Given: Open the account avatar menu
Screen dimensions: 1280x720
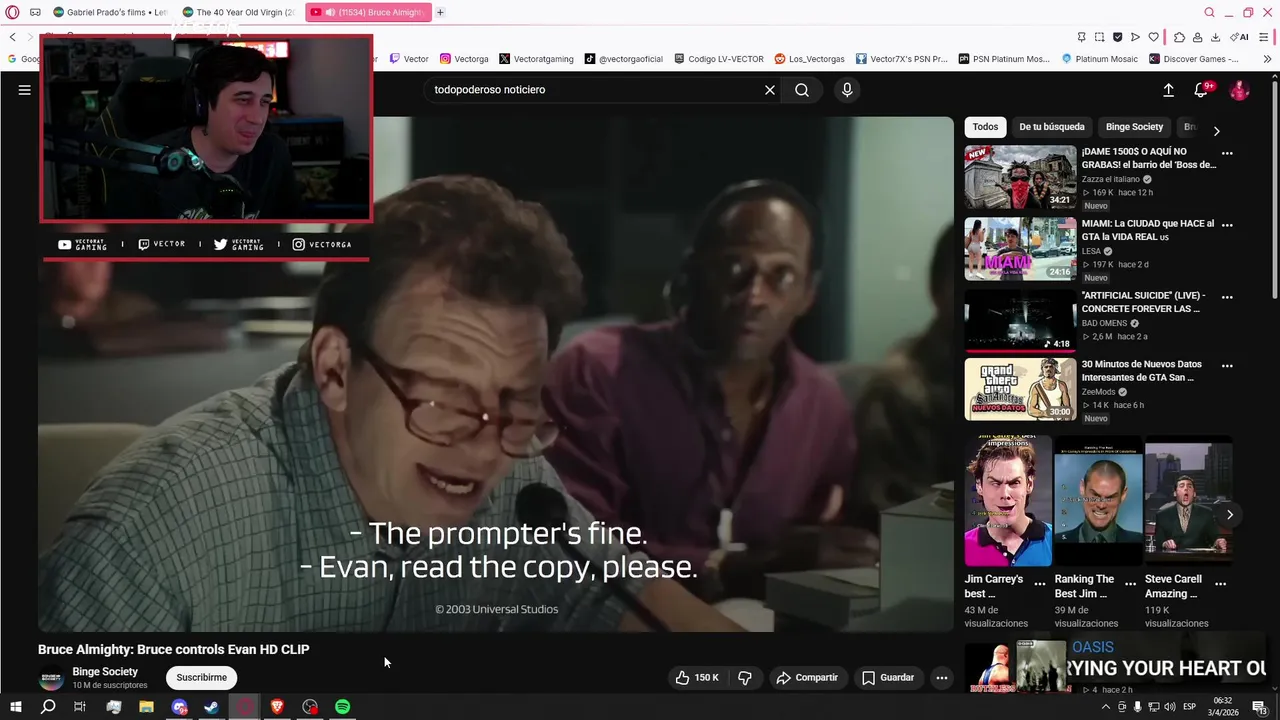Looking at the screenshot, I should pos(1239,90).
